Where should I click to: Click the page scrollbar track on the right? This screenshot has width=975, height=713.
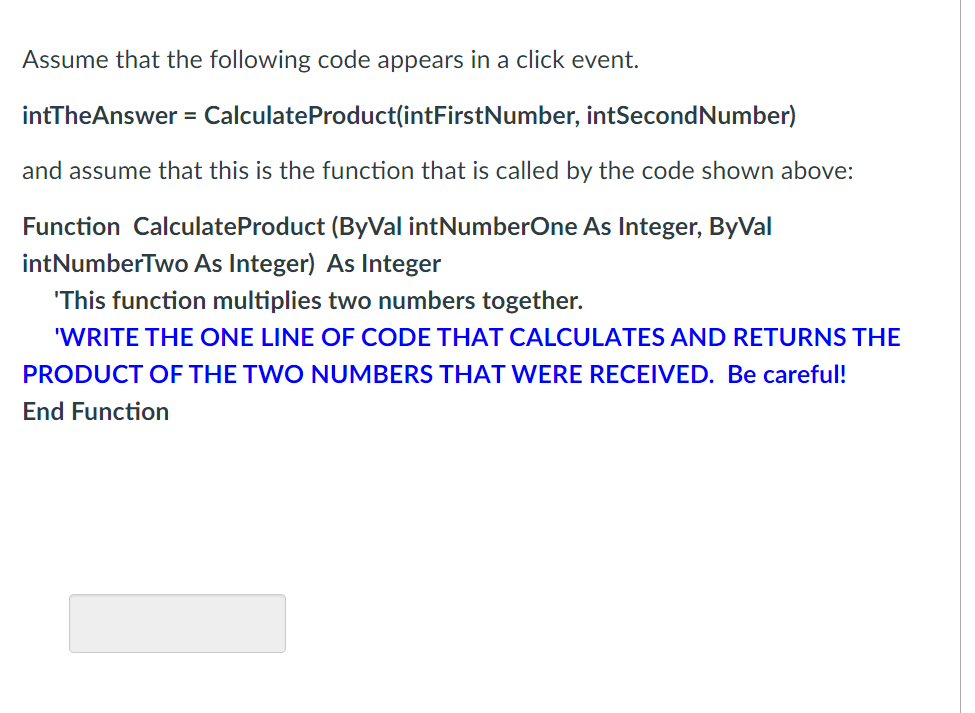click(x=967, y=350)
